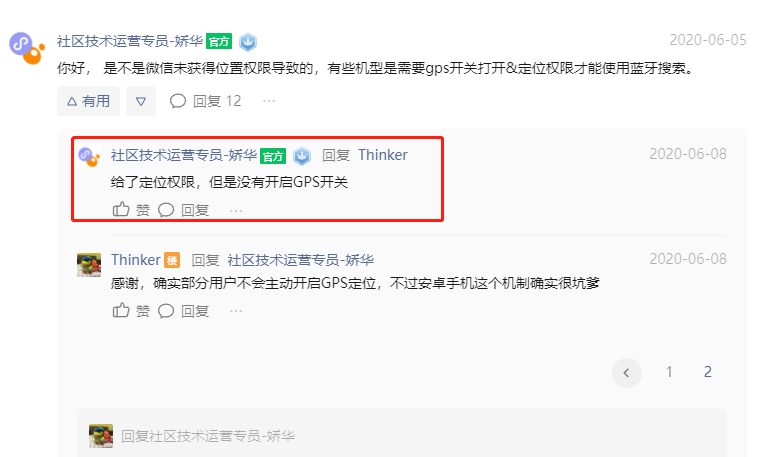Open more options dots on Thinker's reply

[x=236, y=311]
